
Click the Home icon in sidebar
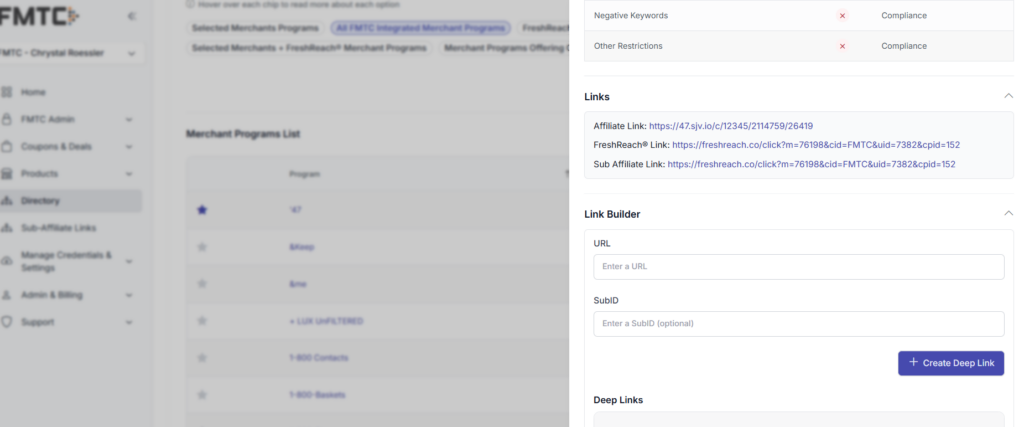[x=7, y=92]
